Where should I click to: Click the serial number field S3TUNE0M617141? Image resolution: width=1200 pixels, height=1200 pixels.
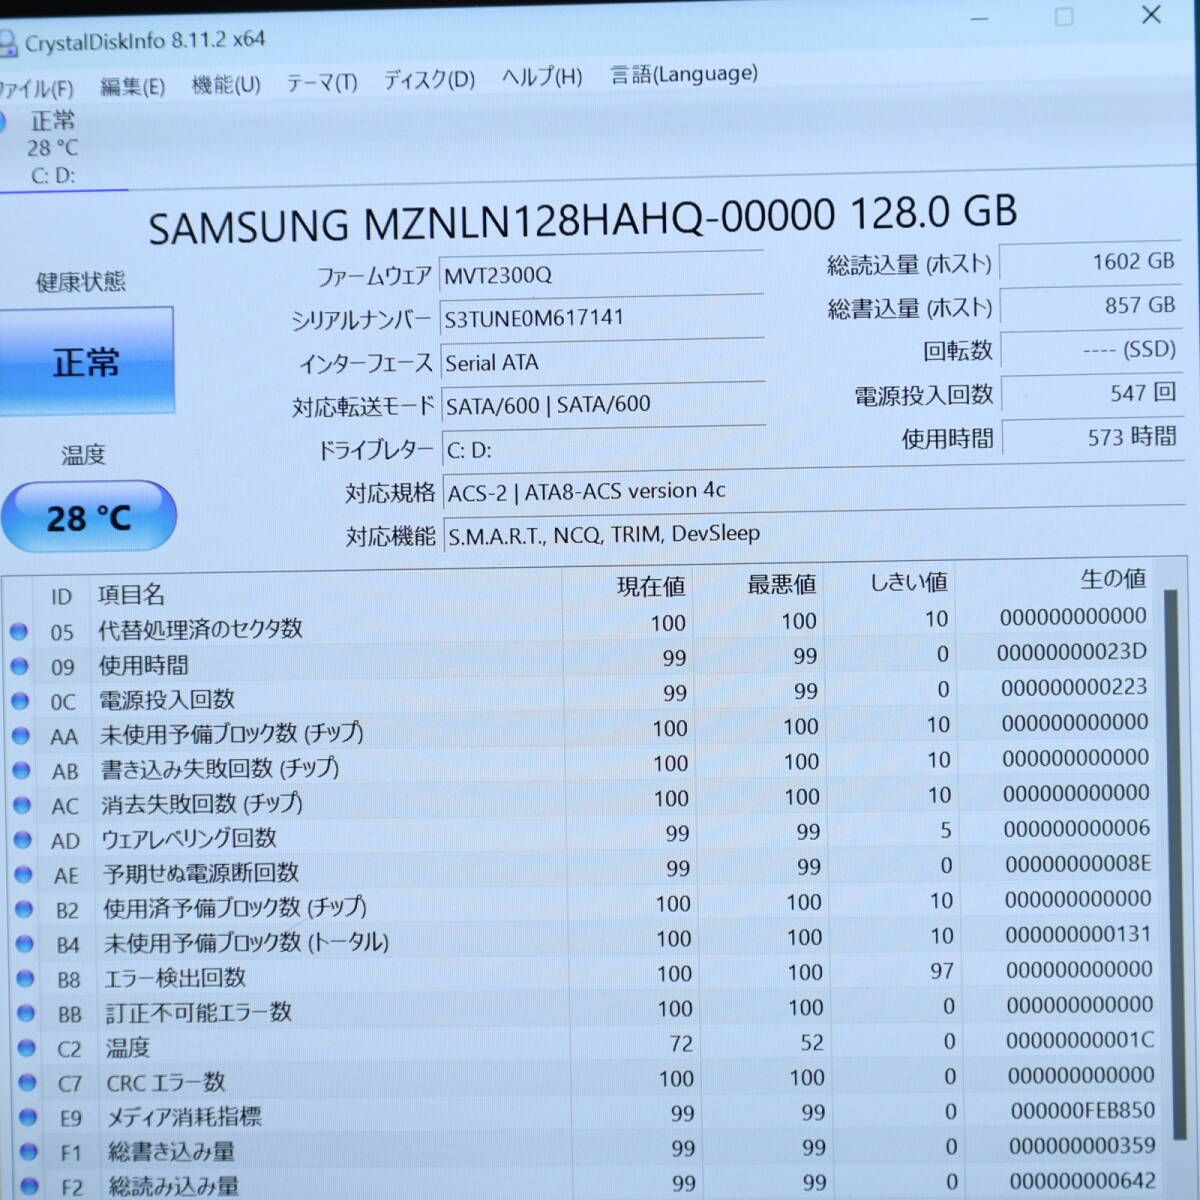coord(602,318)
